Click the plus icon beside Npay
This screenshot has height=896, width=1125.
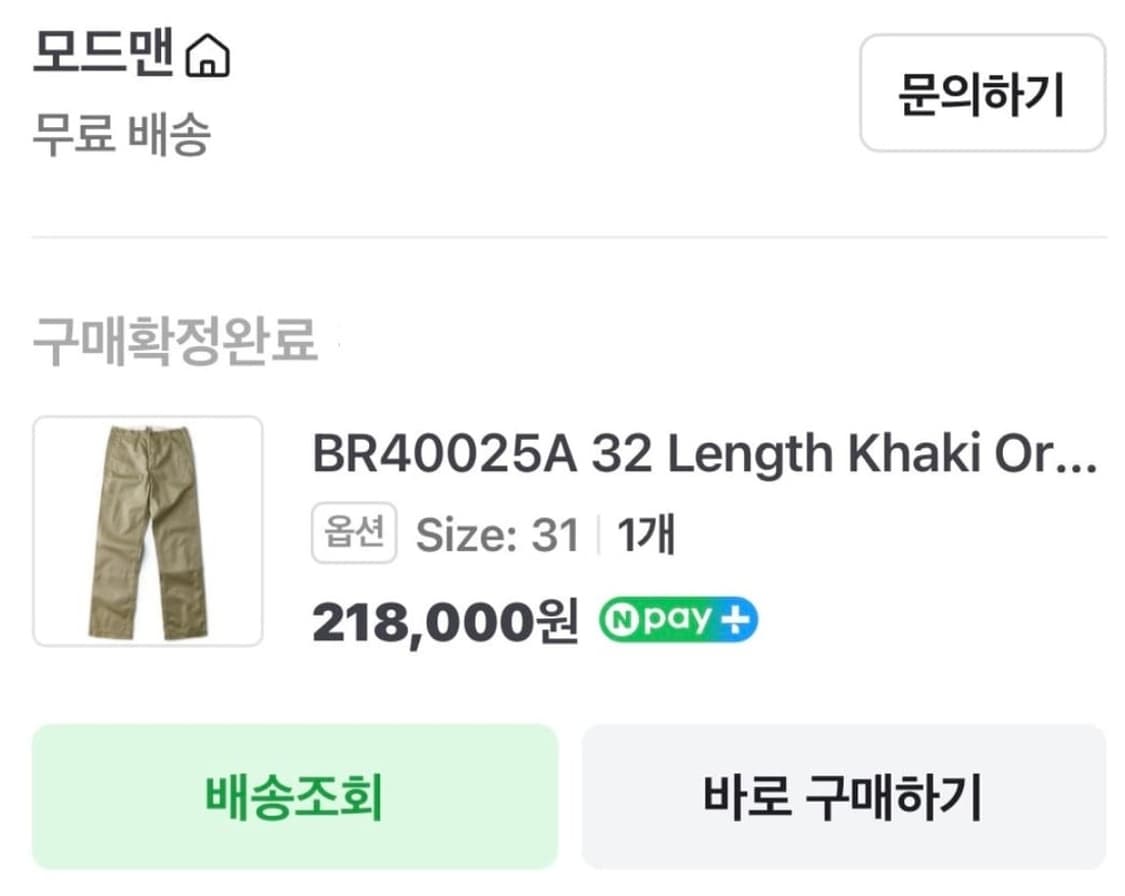pyautogui.click(x=735, y=620)
